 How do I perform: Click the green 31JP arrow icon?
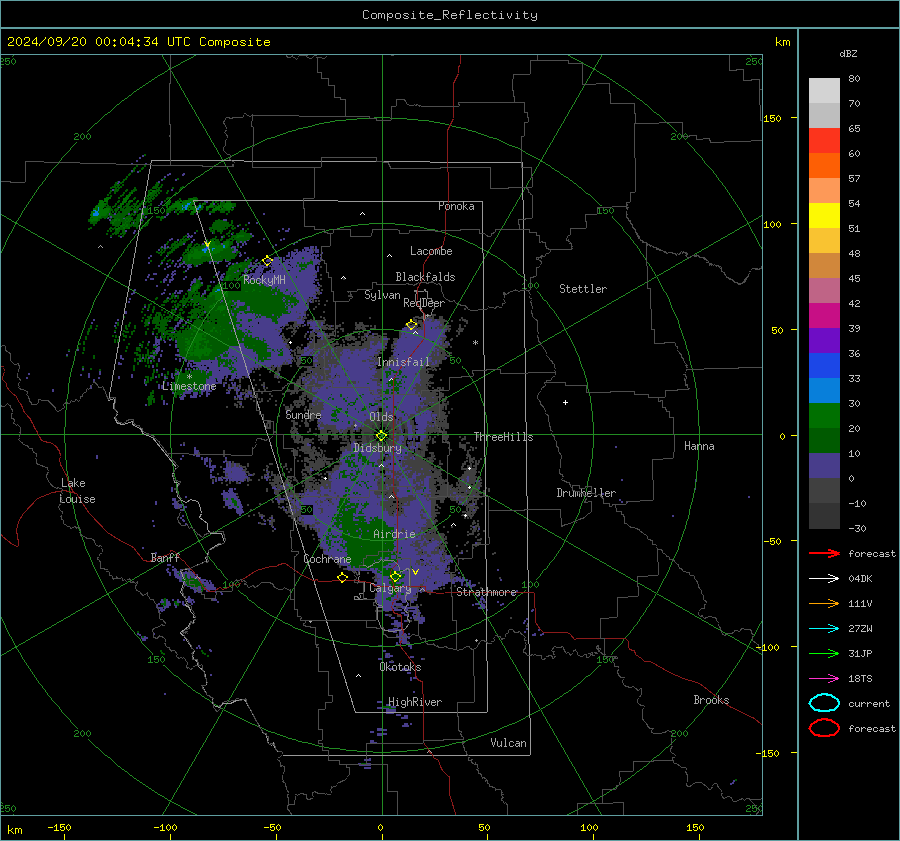(x=824, y=653)
